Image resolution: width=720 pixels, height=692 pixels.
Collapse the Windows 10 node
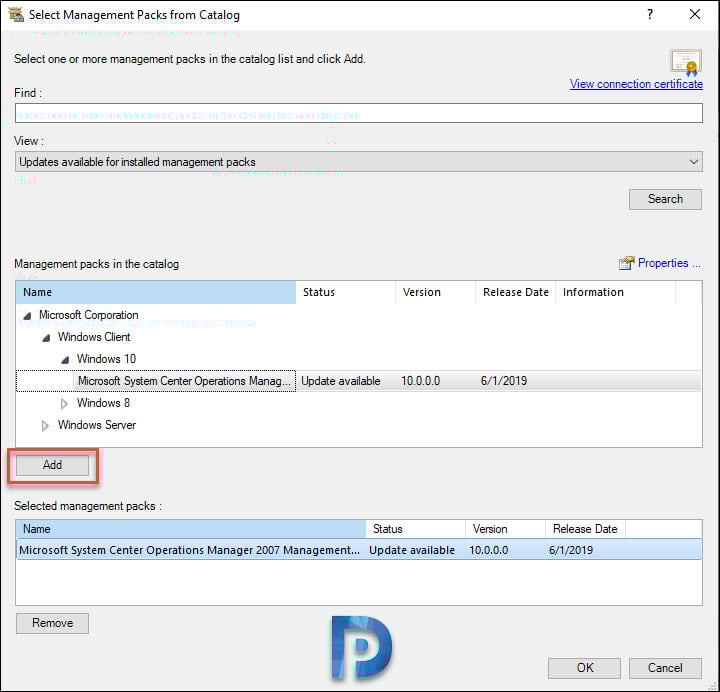pyautogui.click(x=65, y=360)
